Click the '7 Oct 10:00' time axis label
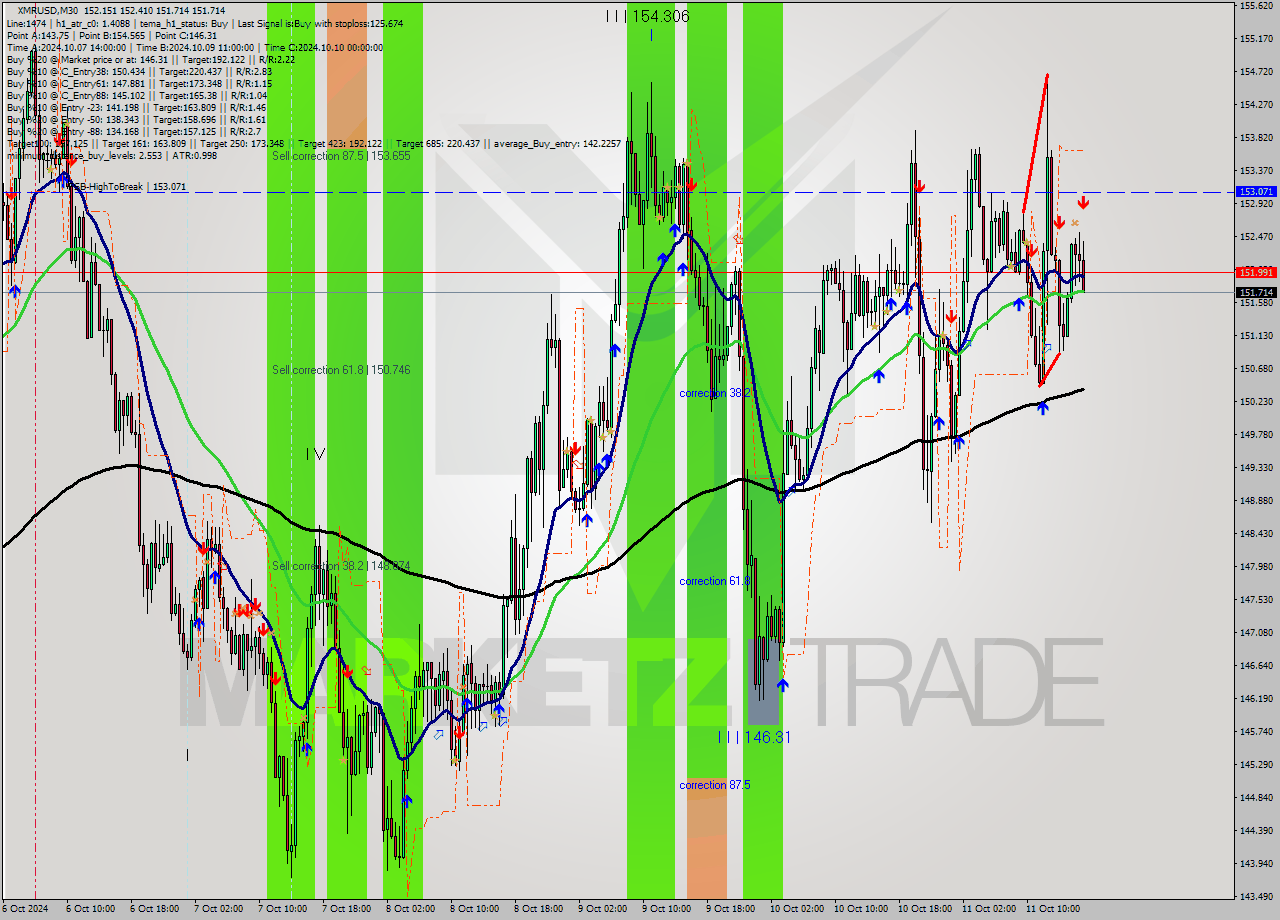1280x920 pixels. pyautogui.click(x=282, y=909)
